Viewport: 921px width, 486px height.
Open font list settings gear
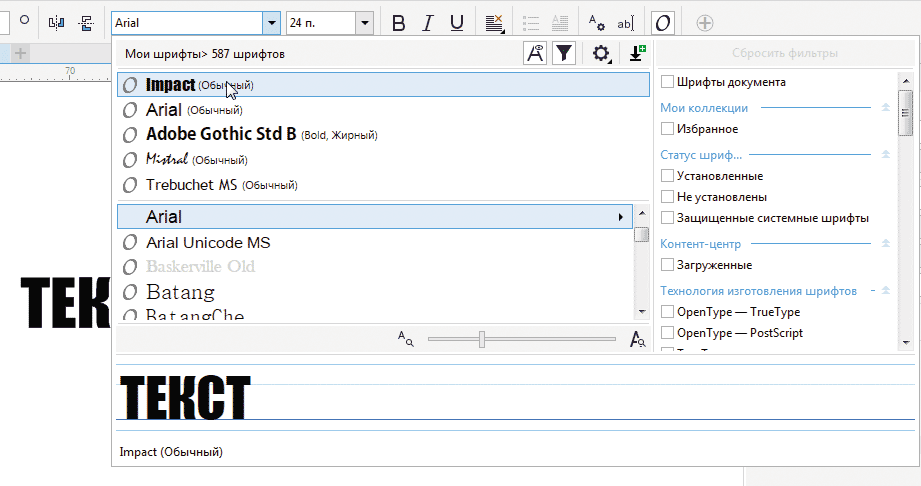click(x=601, y=54)
